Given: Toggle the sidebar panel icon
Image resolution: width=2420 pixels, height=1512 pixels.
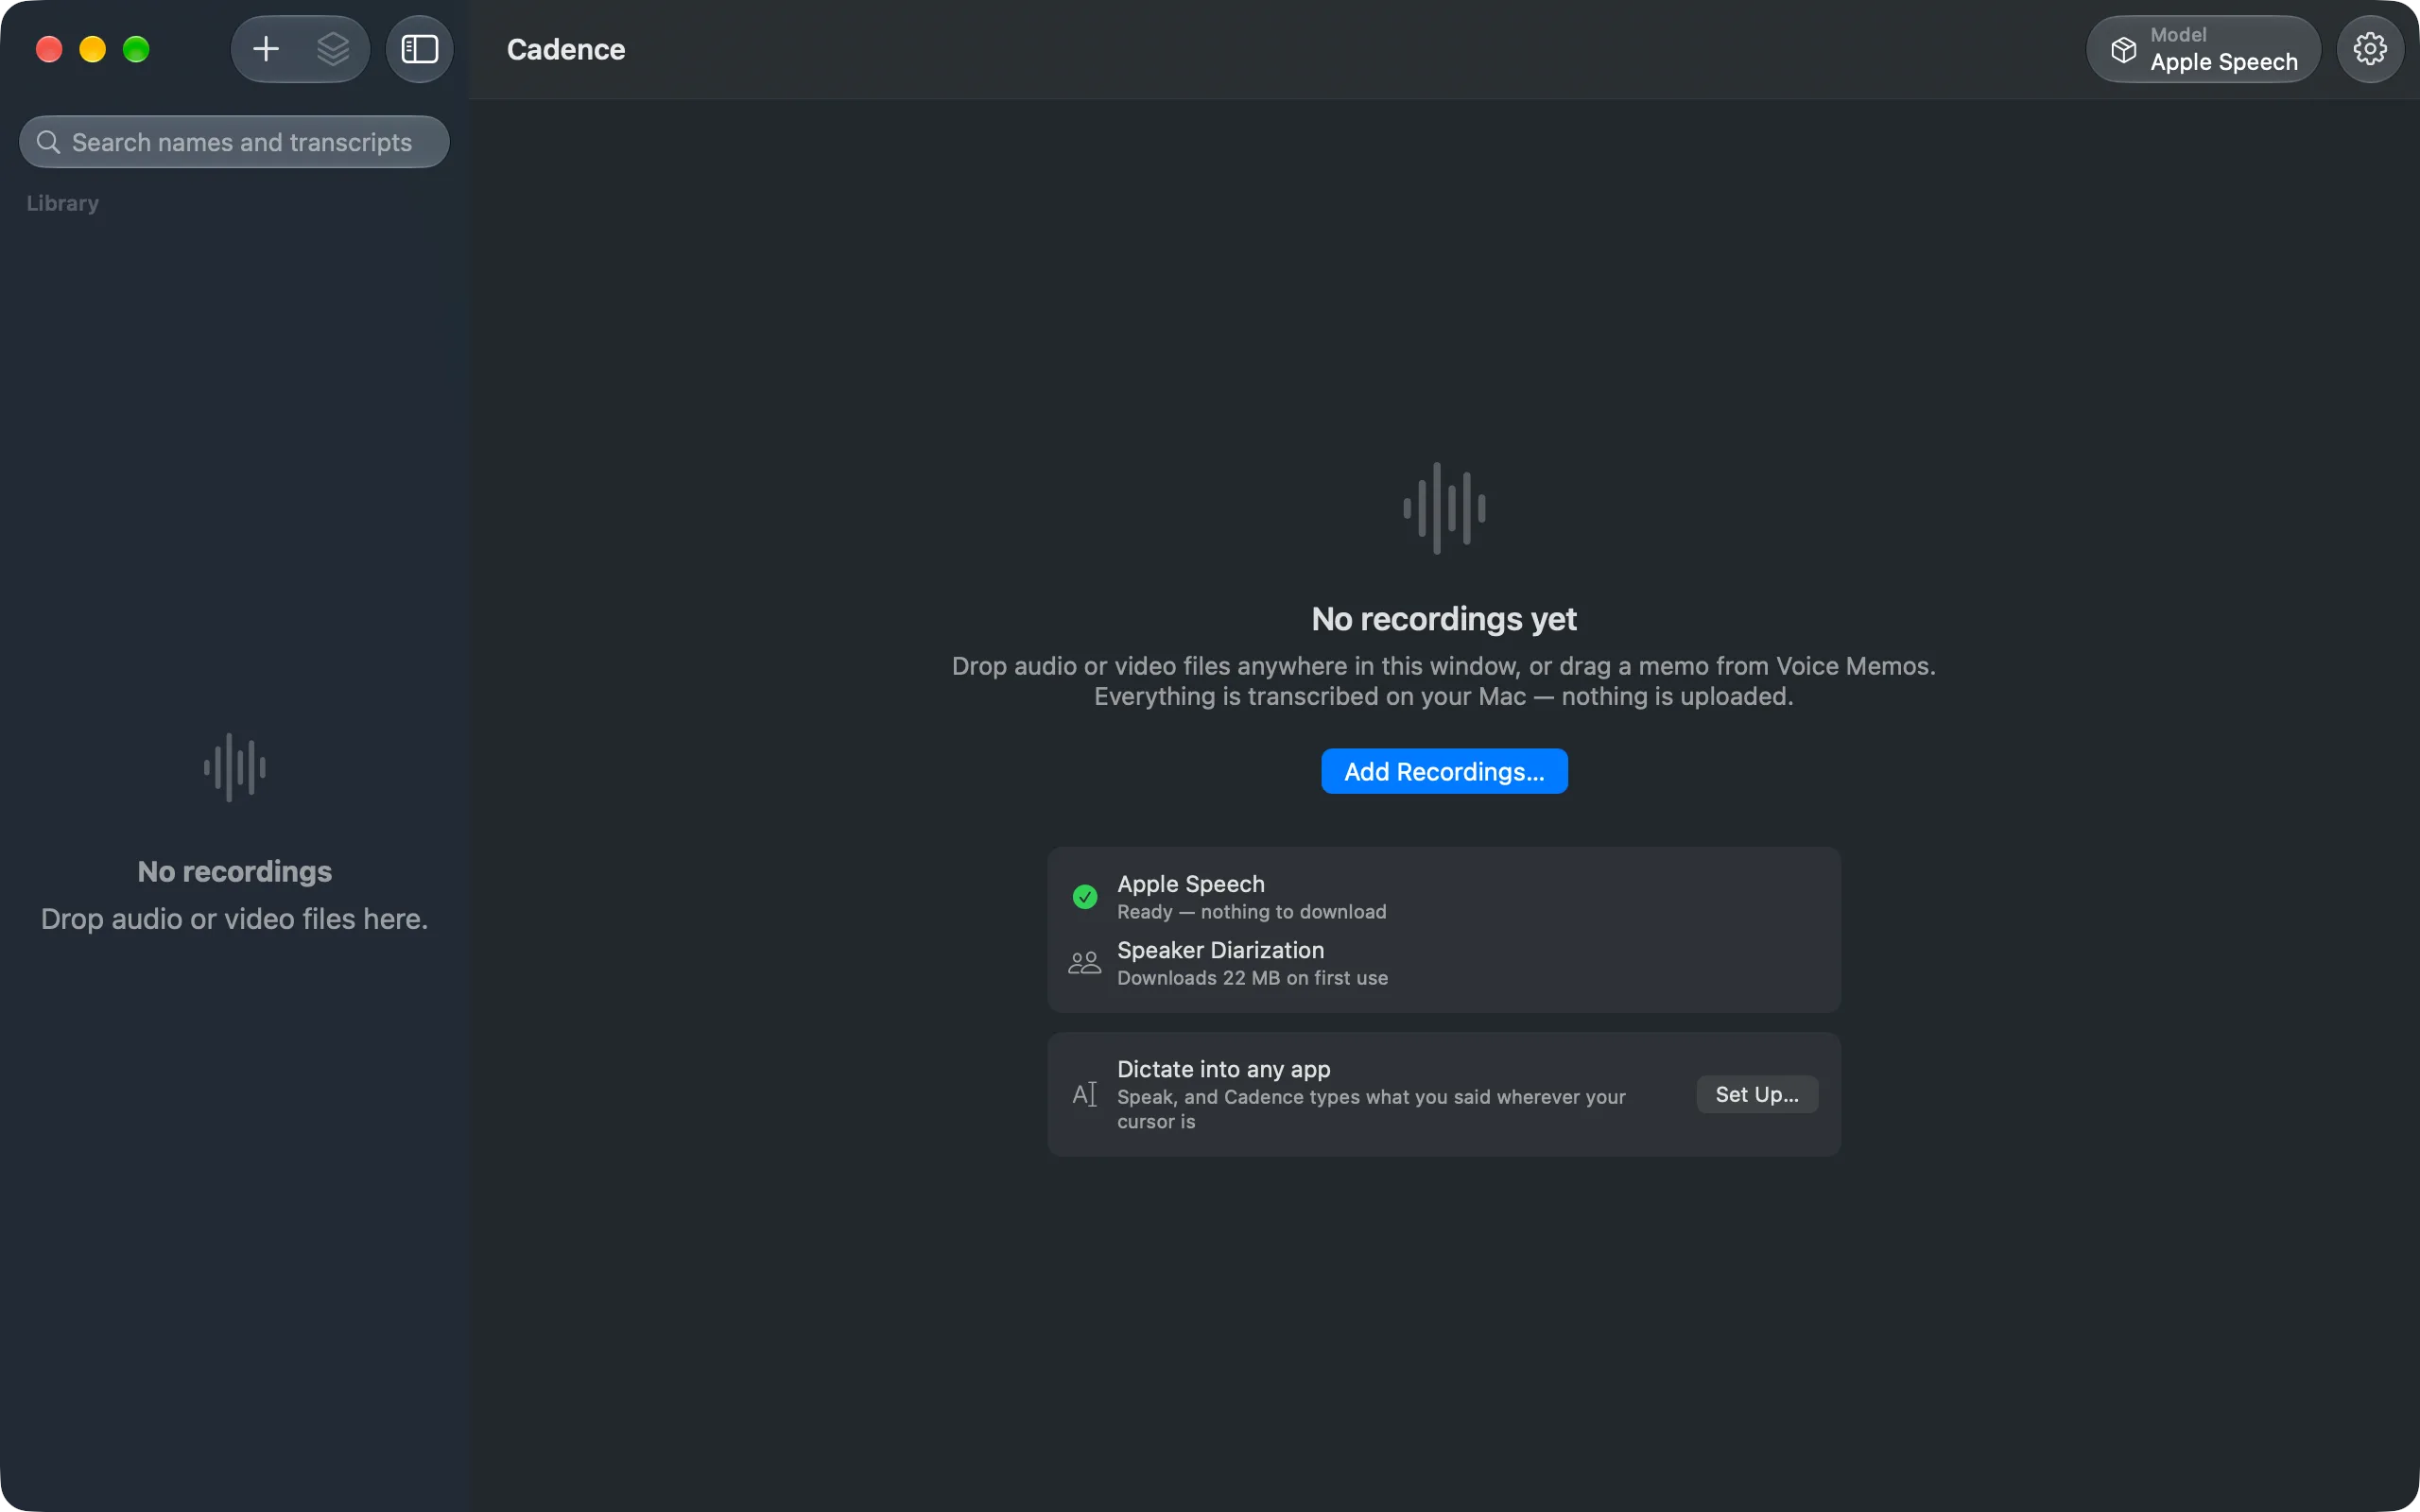Looking at the screenshot, I should [420, 49].
